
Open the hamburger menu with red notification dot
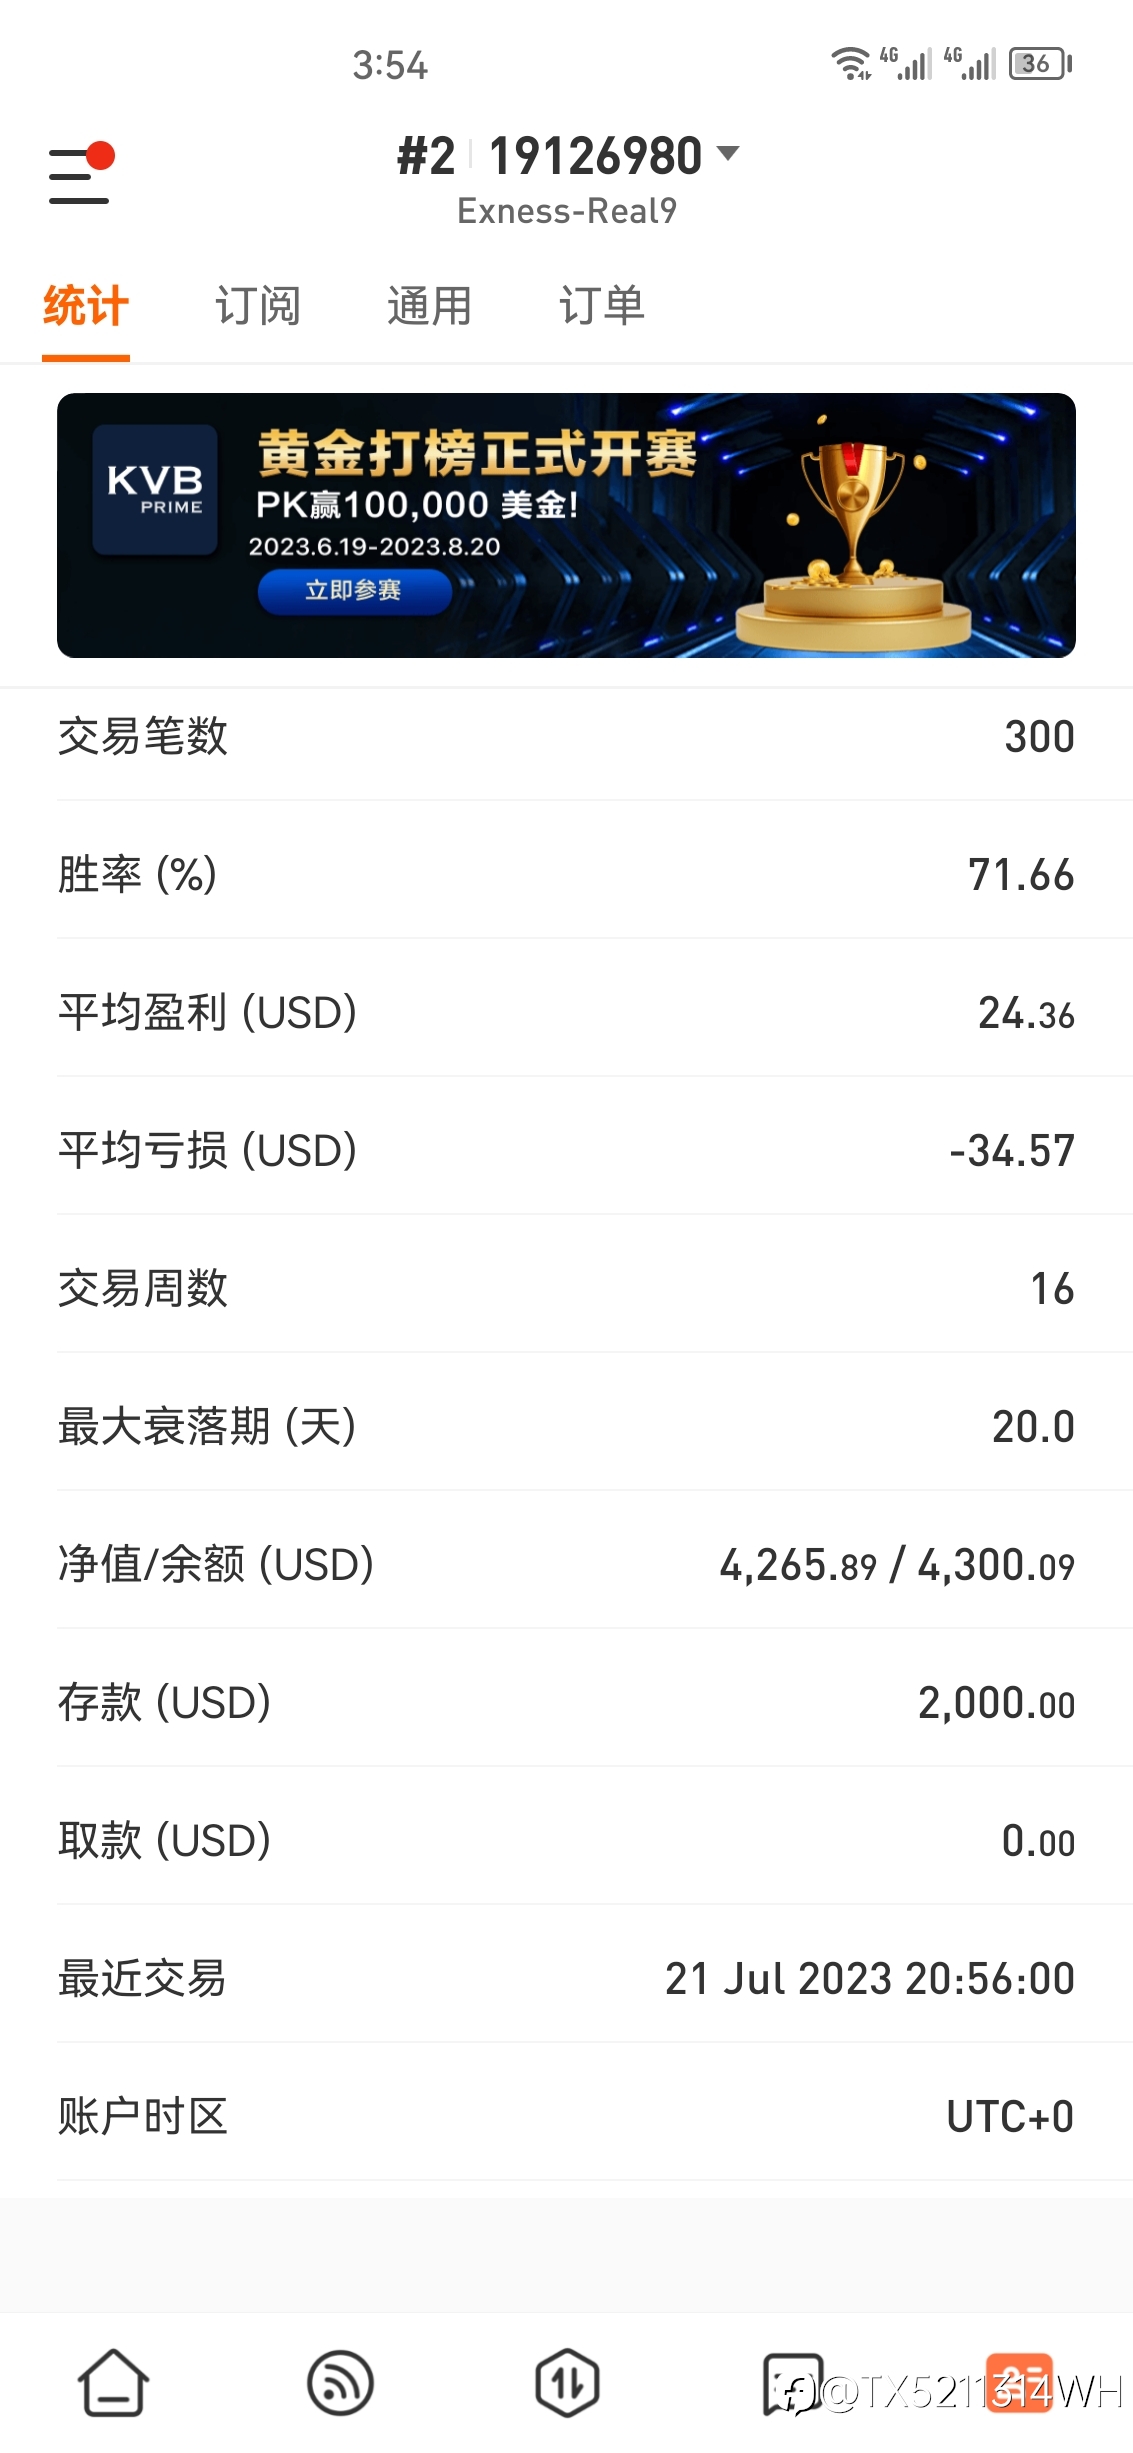pos(81,173)
